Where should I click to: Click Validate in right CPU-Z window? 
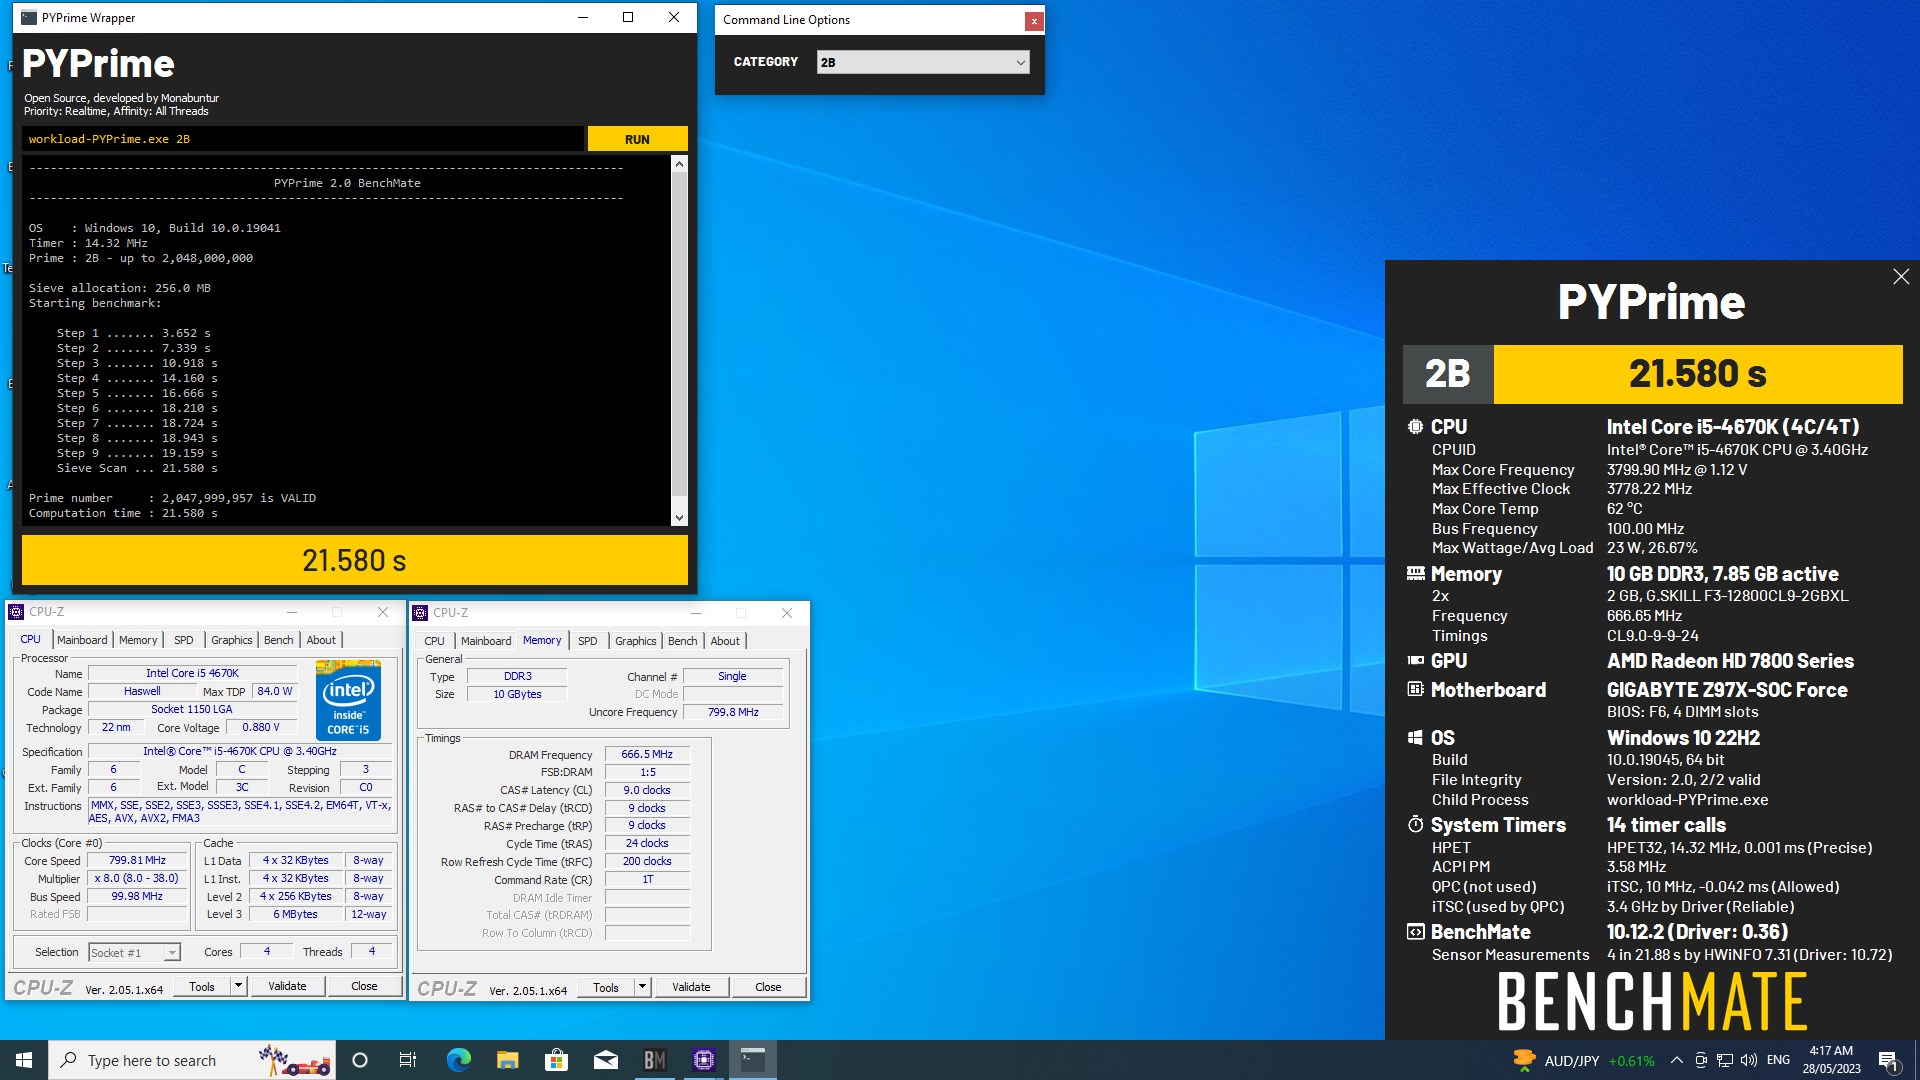pyautogui.click(x=691, y=987)
